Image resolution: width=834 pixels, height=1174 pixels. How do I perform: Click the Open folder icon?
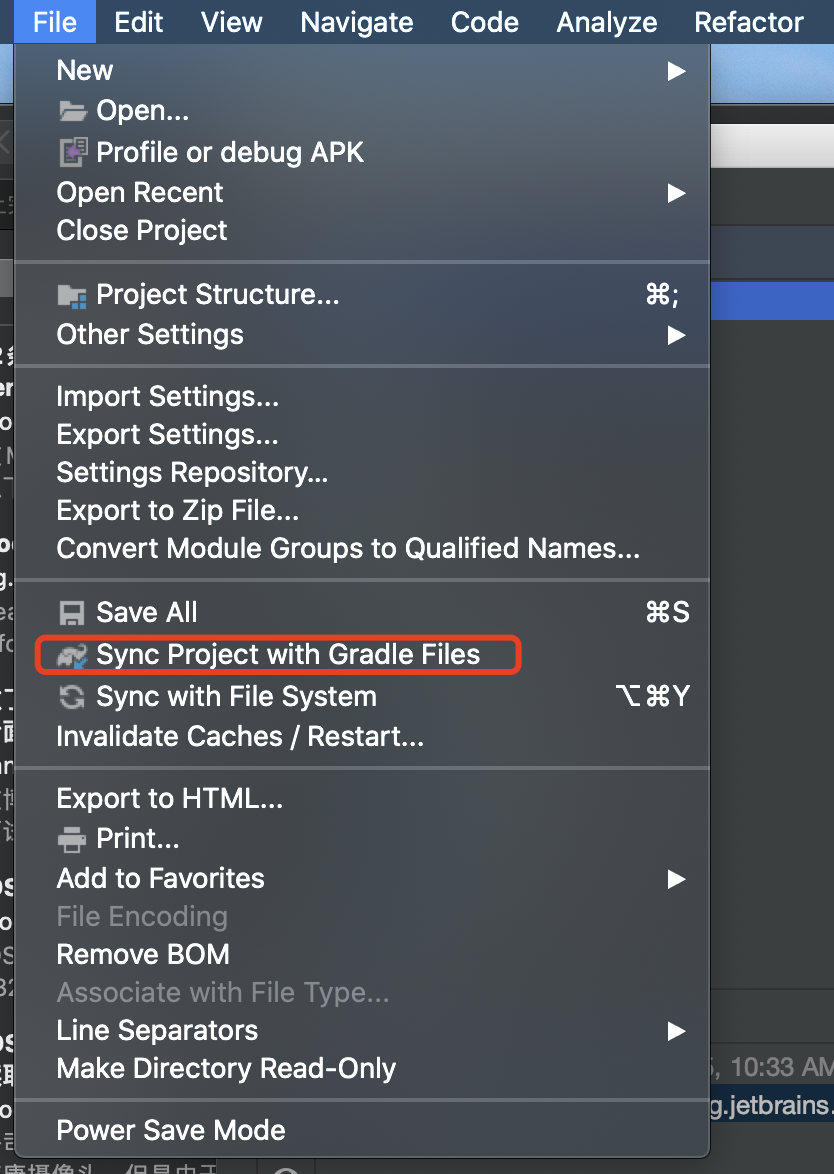pos(72,110)
